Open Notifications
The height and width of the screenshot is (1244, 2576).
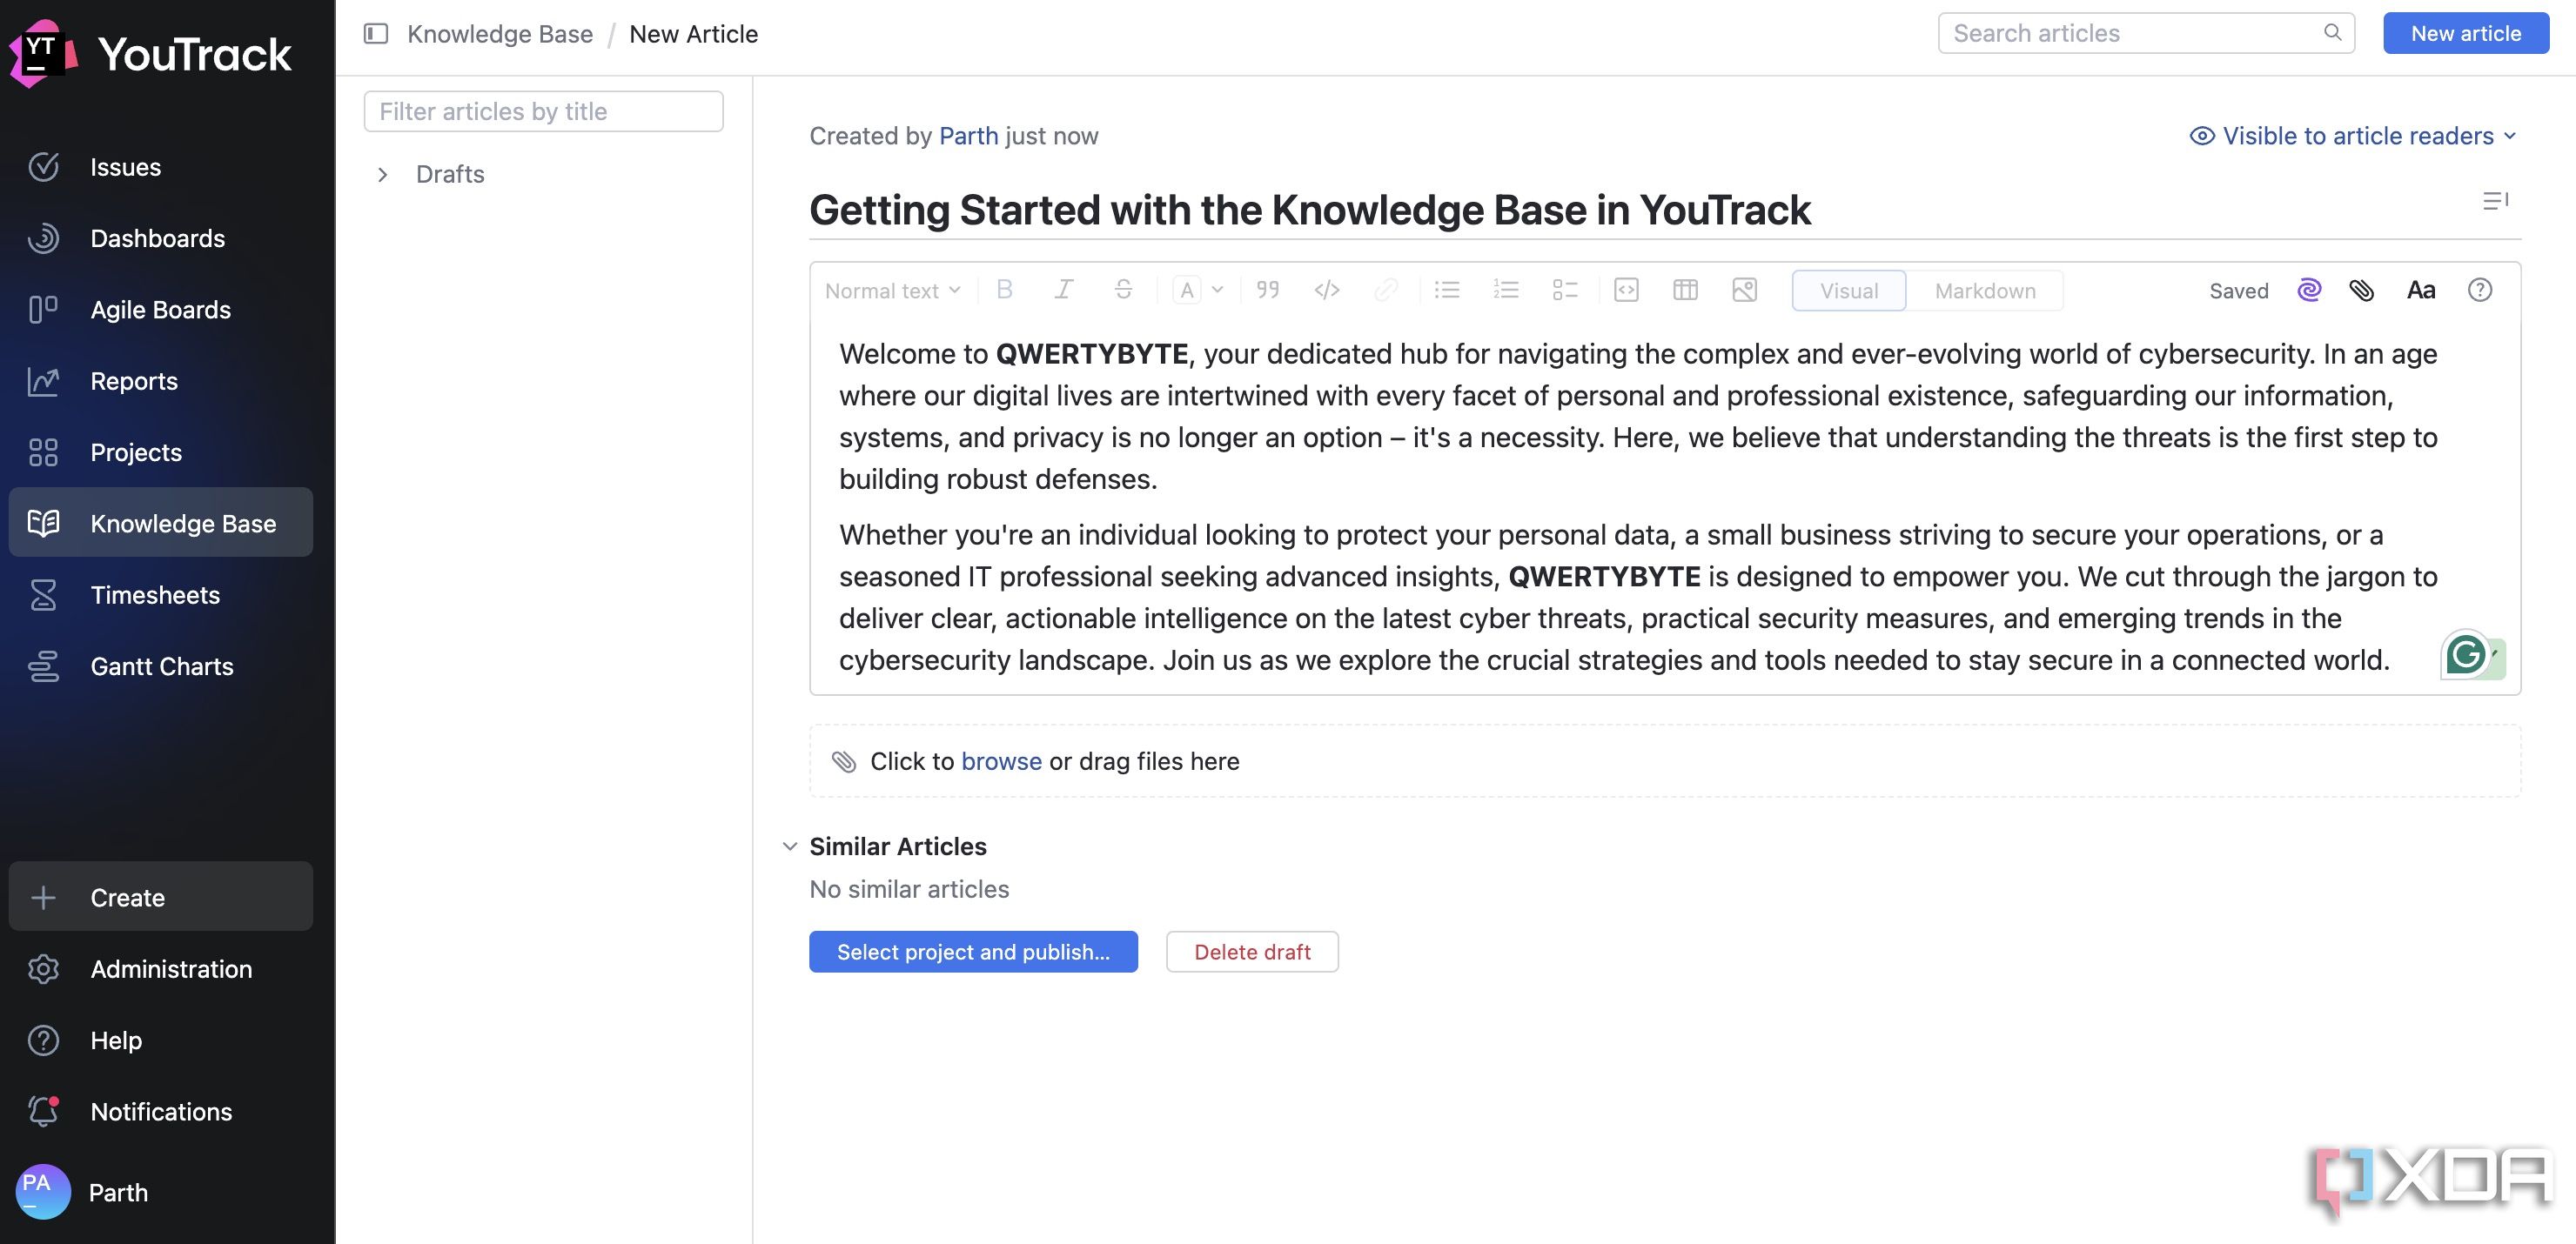tap(161, 1111)
